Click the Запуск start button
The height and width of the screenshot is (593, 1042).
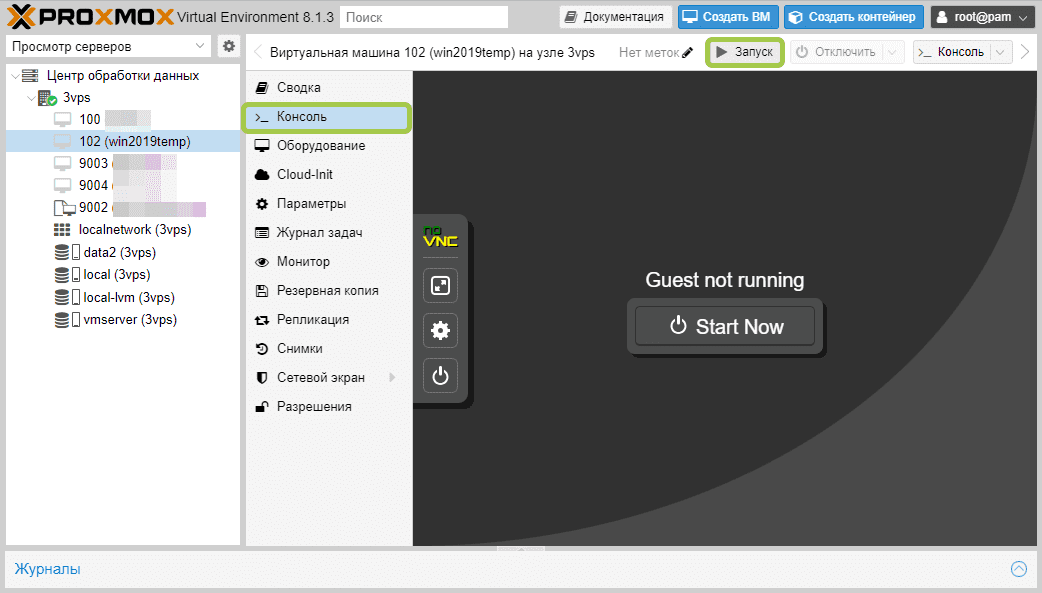coord(744,52)
